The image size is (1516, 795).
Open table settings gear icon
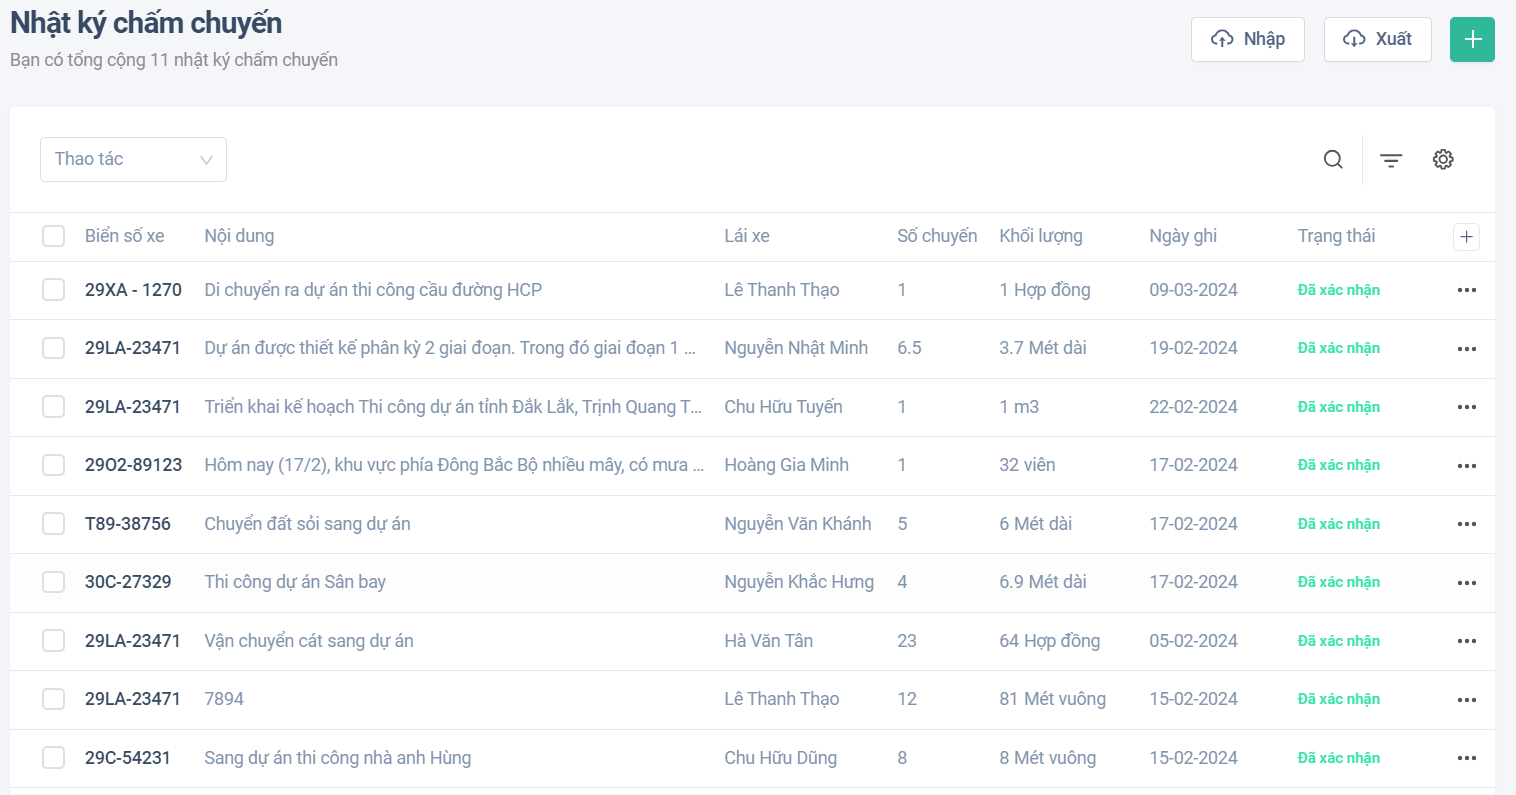click(x=1443, y=160)
